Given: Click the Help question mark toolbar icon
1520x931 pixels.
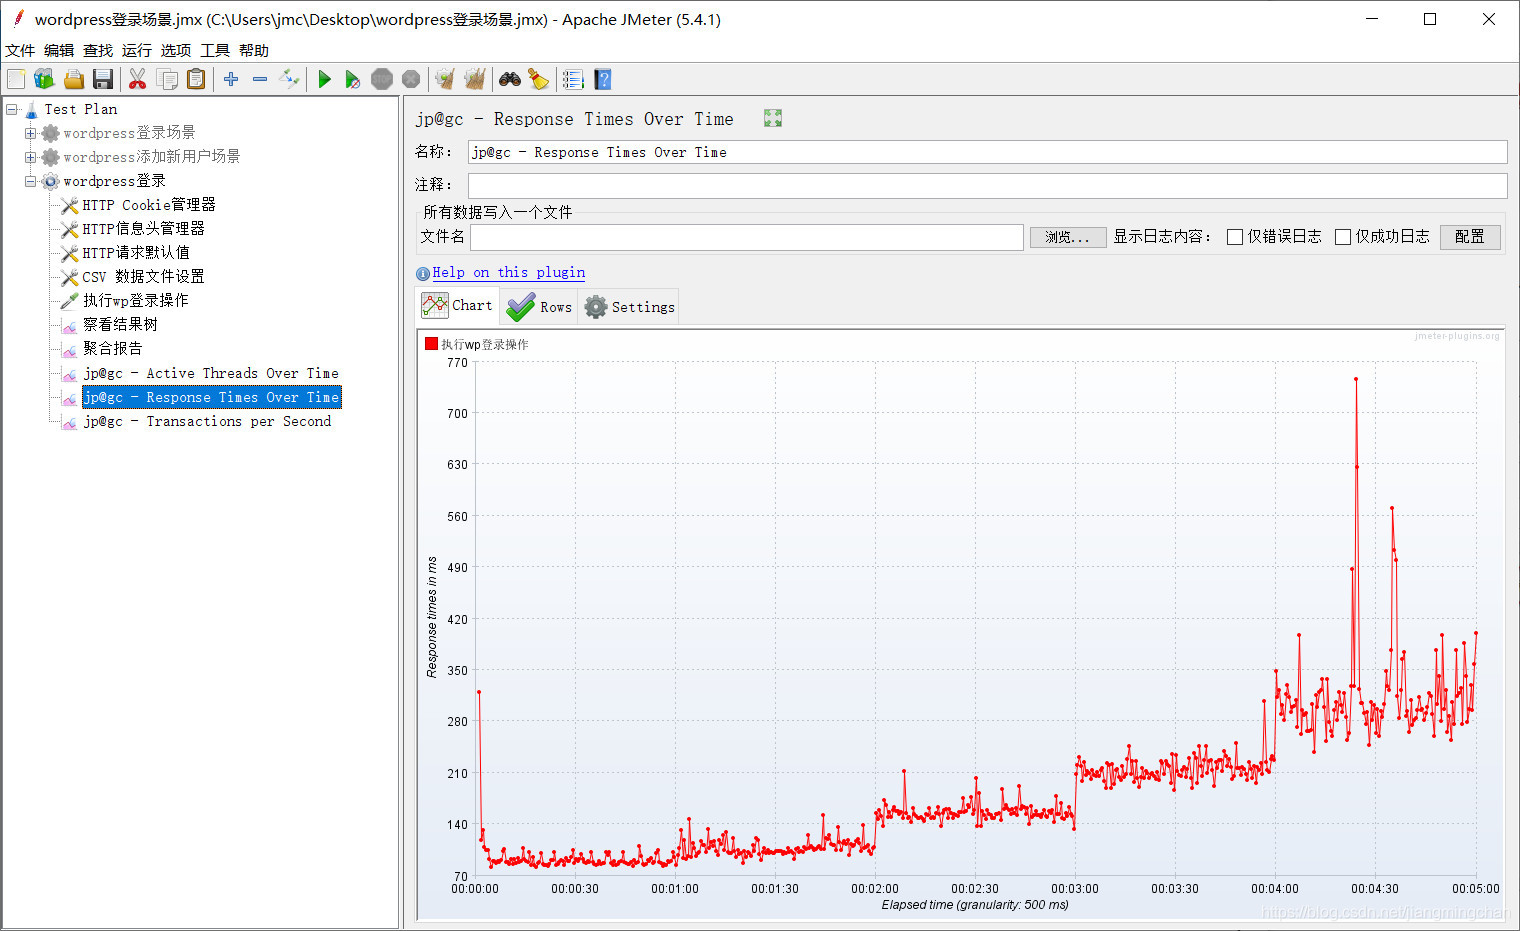Looking at the screenshot, I should click(x=602, y=79).
